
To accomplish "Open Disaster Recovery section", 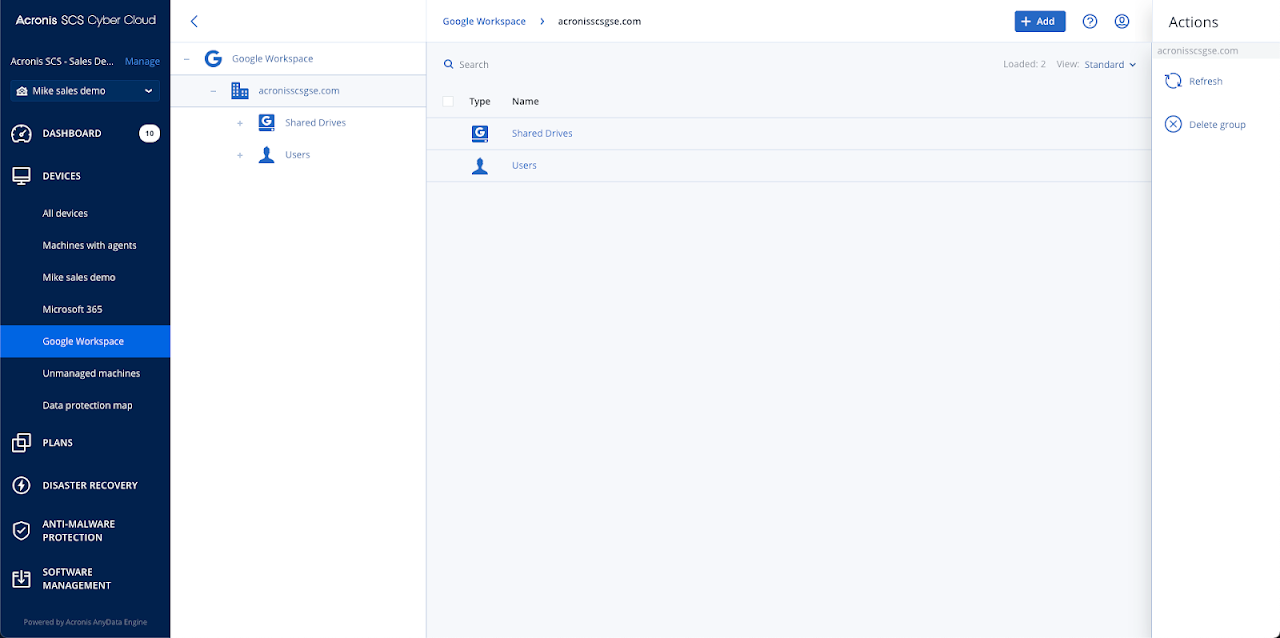I will point(90,486).
